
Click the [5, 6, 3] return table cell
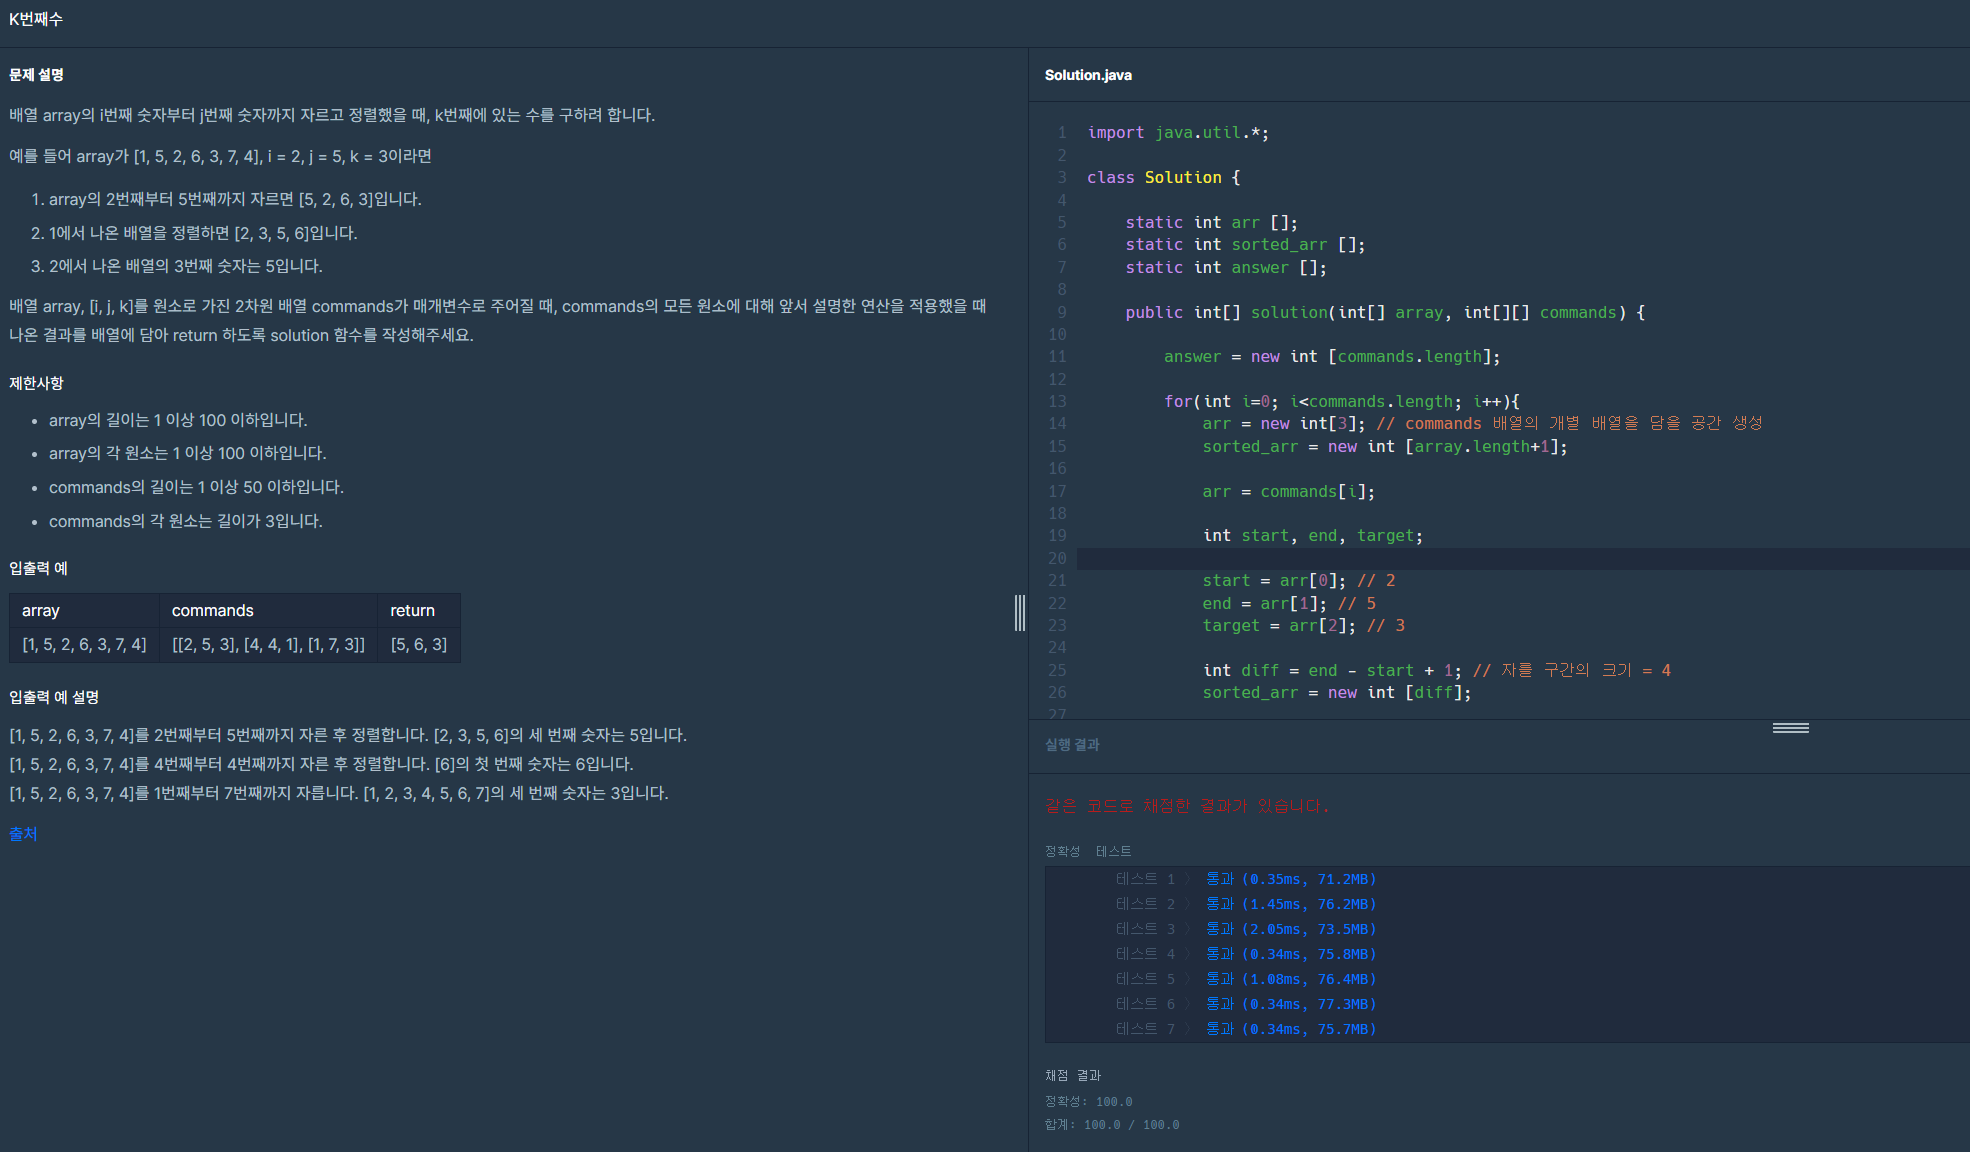pos(418,644)
